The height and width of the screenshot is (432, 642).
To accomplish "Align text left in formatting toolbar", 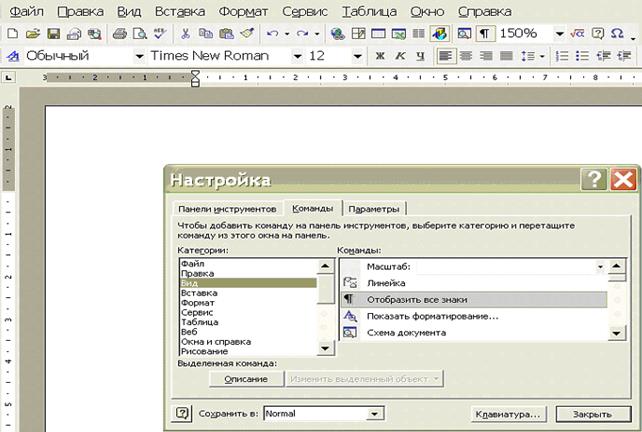I will (445, 56).
